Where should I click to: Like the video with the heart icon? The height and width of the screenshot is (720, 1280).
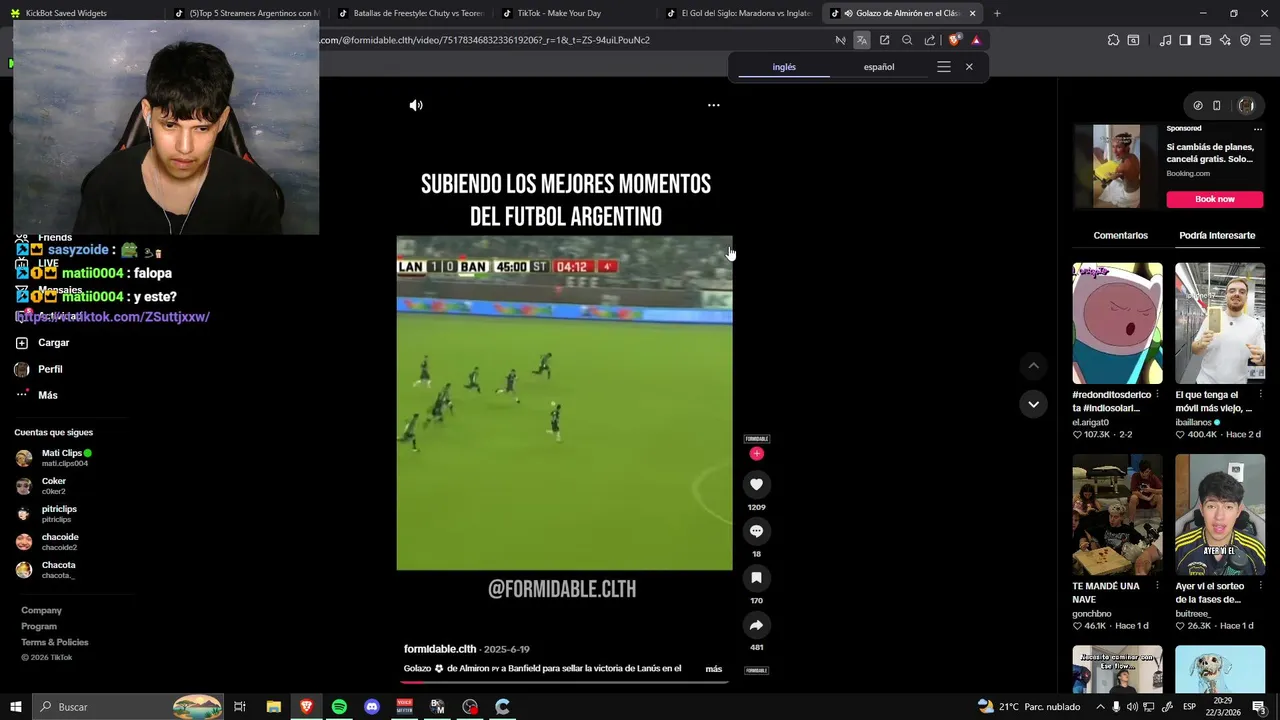pos(756,484)
